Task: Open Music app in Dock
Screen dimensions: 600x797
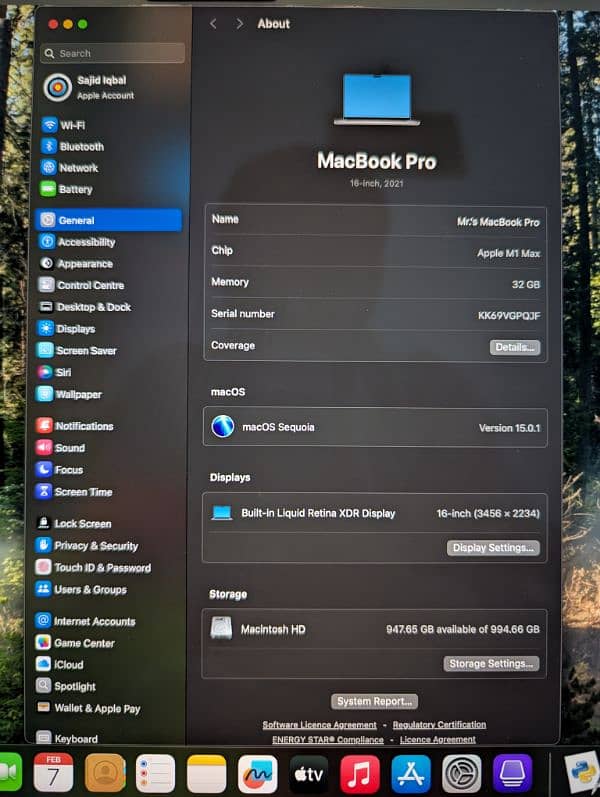Action: [360, 773]
